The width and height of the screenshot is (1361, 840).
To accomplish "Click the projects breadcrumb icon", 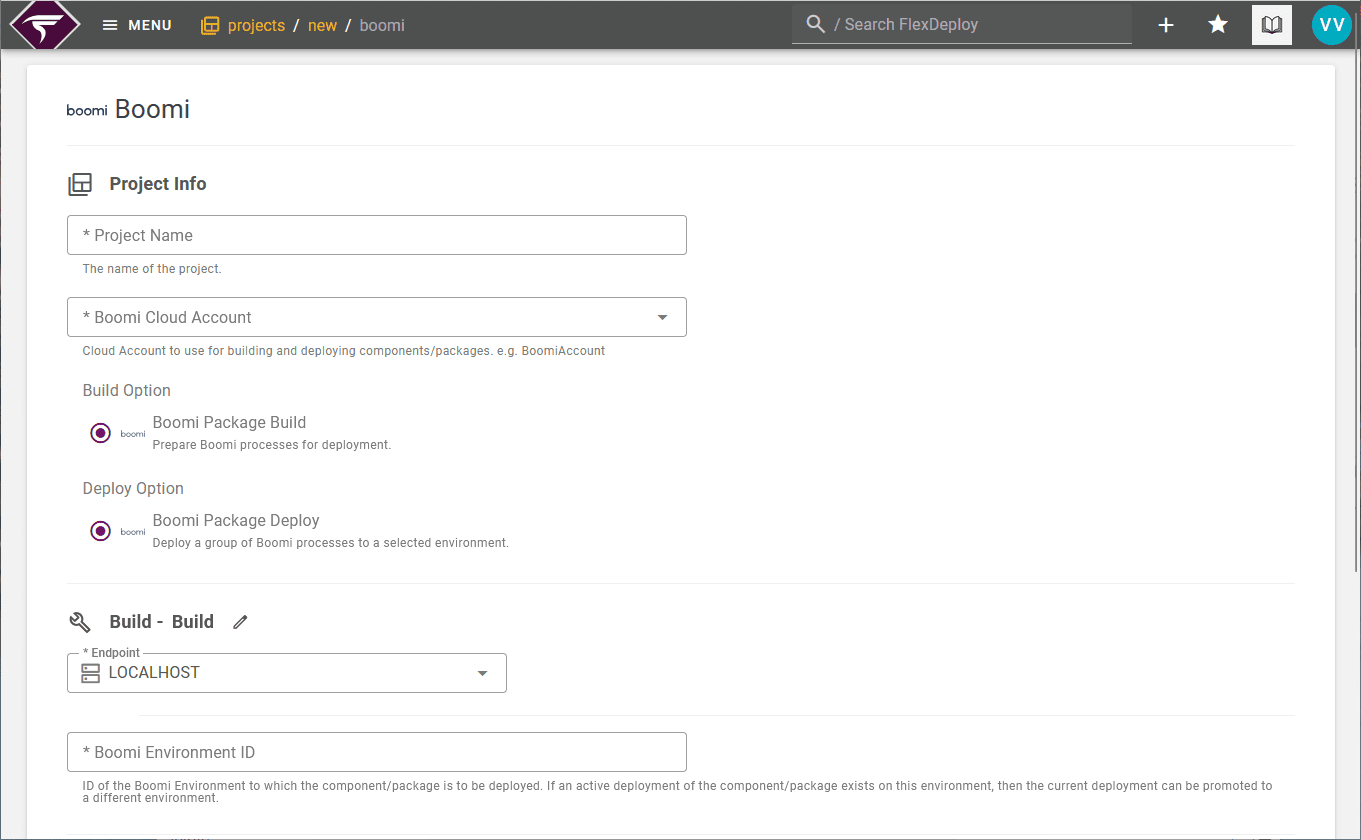I will [210, 26].
